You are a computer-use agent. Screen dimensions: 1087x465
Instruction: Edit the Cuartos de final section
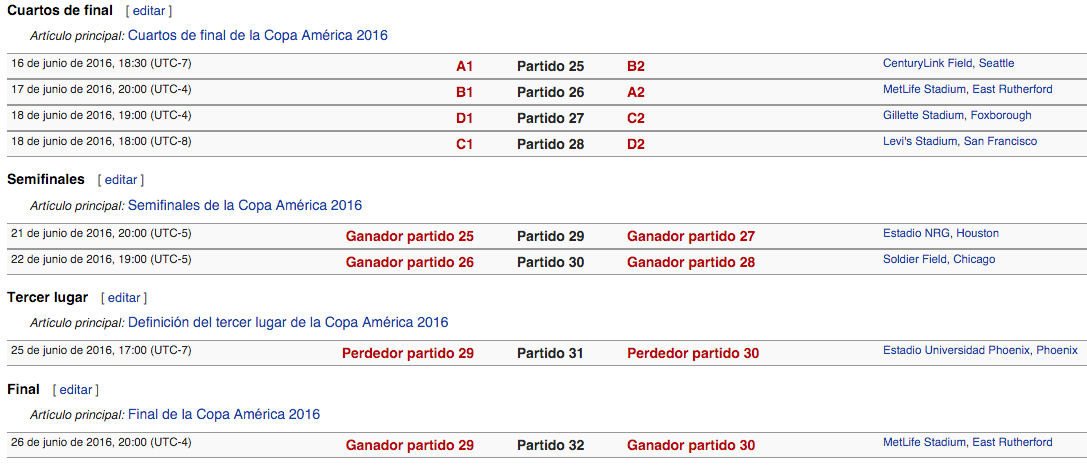click(x=149, y=11)
